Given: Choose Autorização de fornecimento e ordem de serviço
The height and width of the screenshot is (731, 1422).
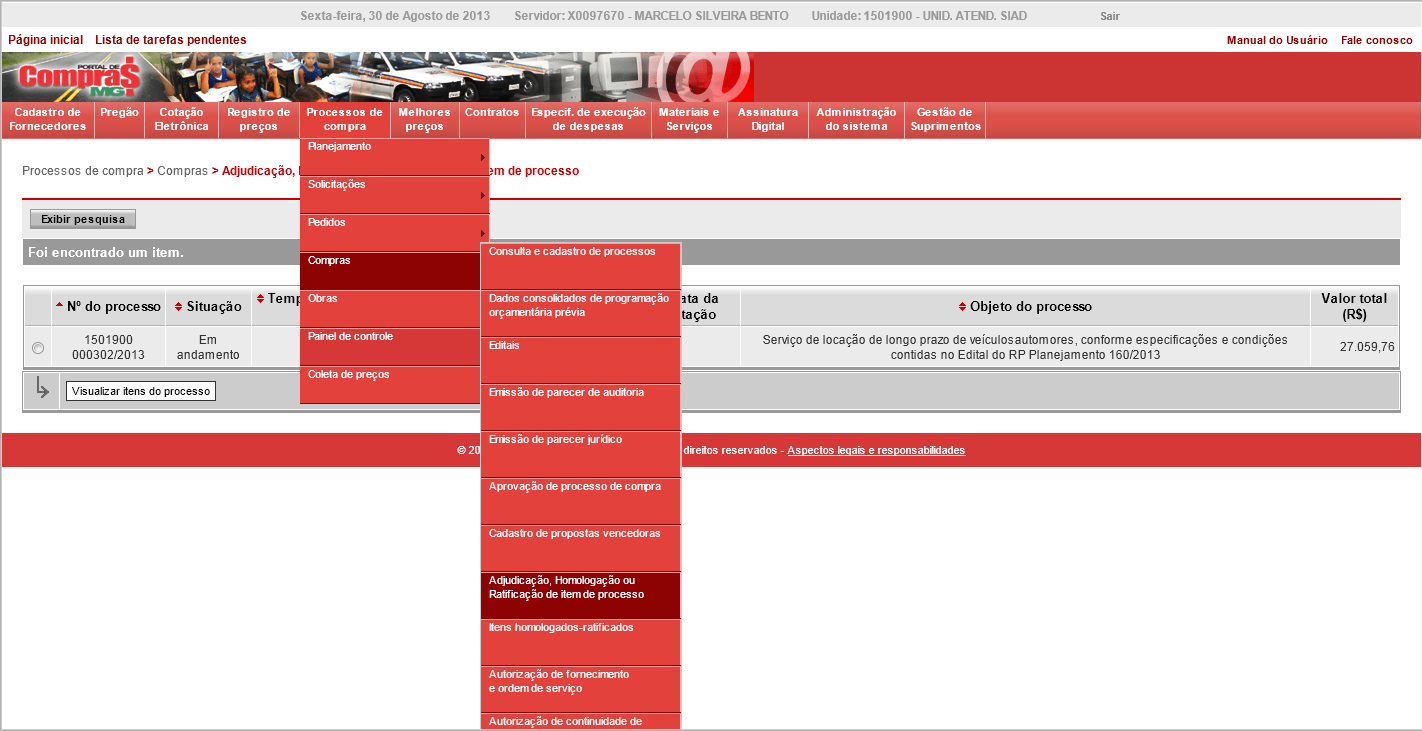Looking at the screenshot, I should [x=580, y=689].
